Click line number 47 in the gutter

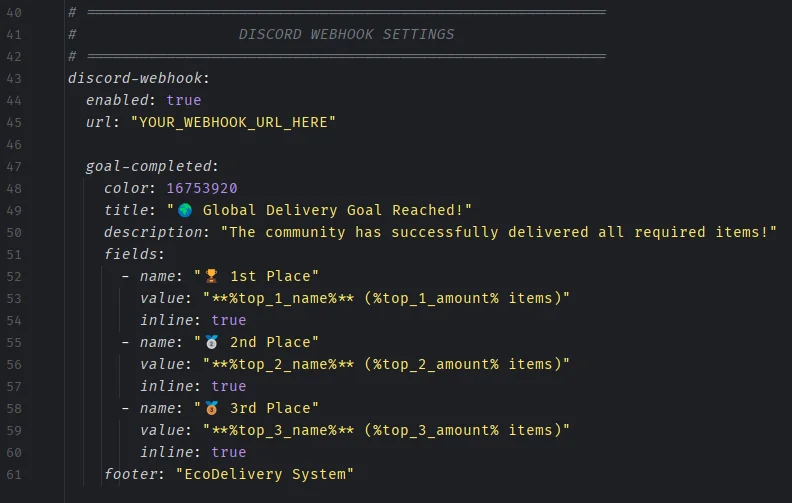[14, 167]
